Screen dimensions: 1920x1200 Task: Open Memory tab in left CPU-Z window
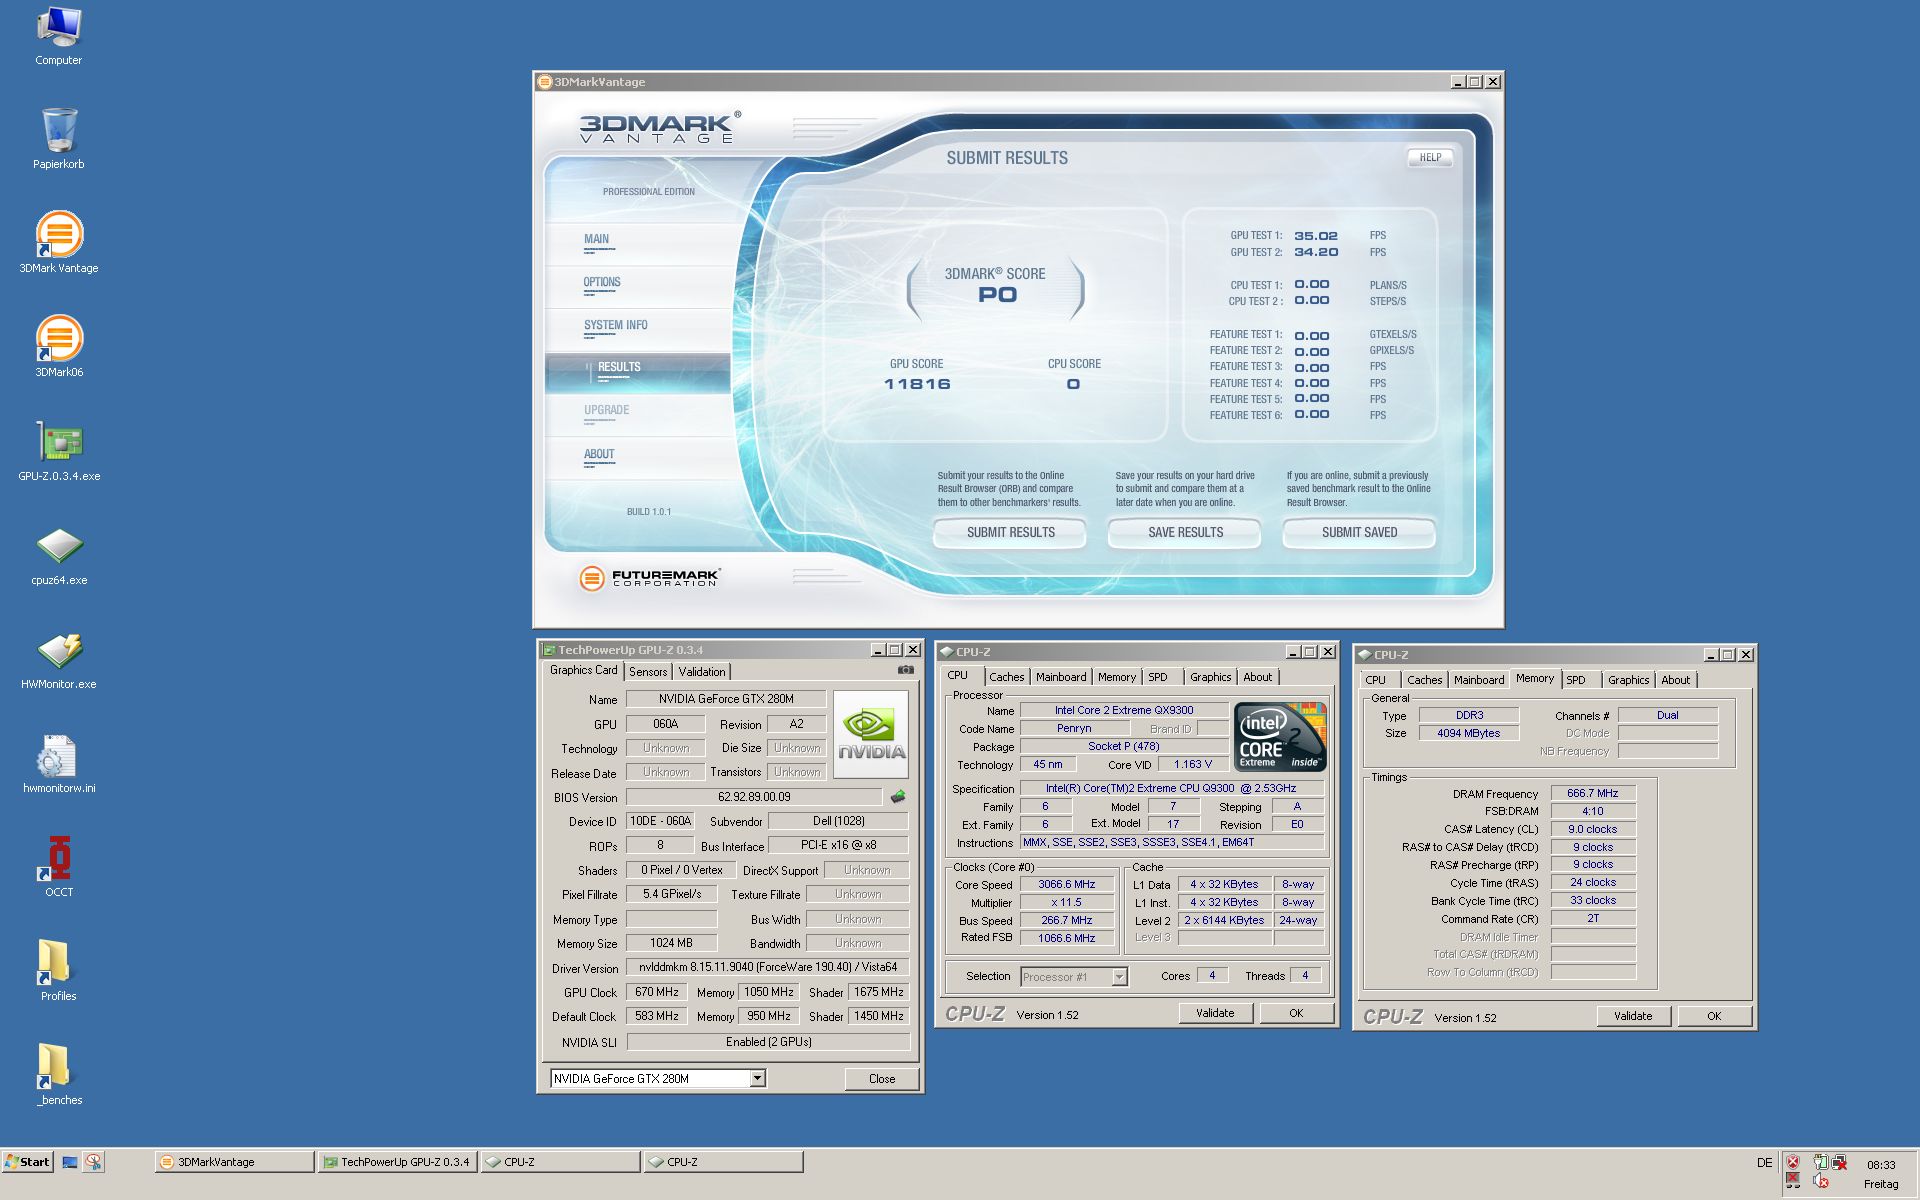(x=1117, y=677)
